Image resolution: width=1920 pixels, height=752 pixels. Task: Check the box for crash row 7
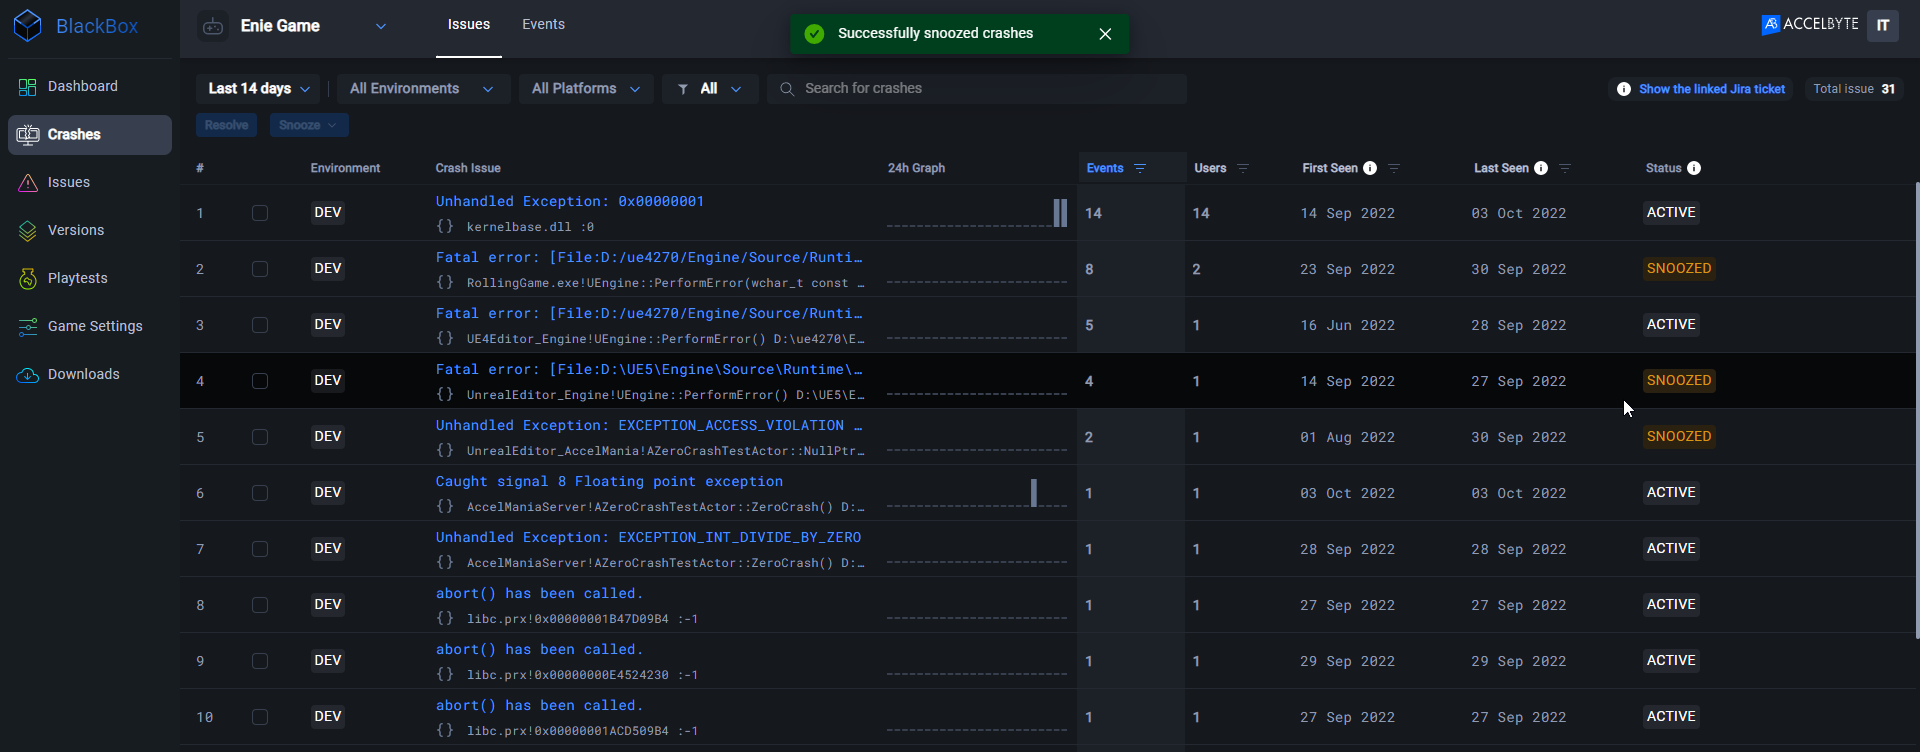click(260, 549)
